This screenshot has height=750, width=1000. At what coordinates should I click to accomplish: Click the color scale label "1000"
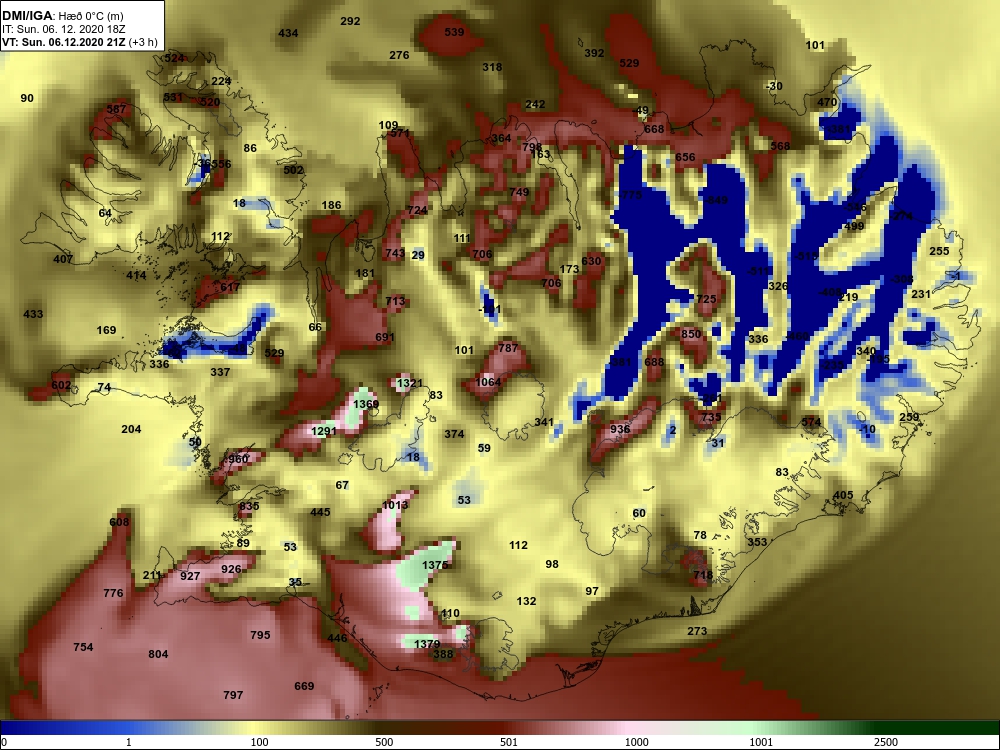click(x=636, y=742)
